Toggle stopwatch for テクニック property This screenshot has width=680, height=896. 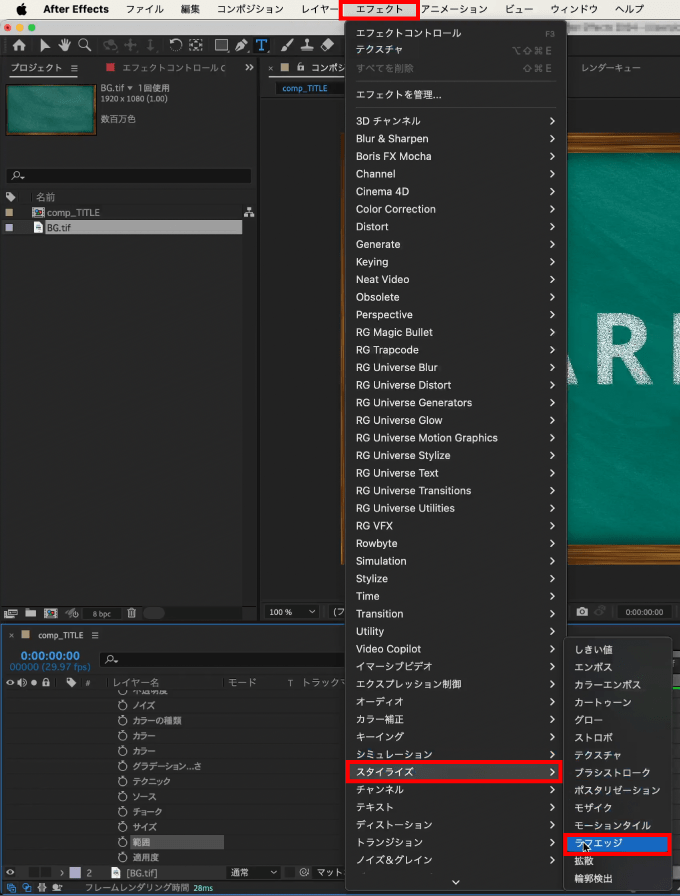click(122, 781)
